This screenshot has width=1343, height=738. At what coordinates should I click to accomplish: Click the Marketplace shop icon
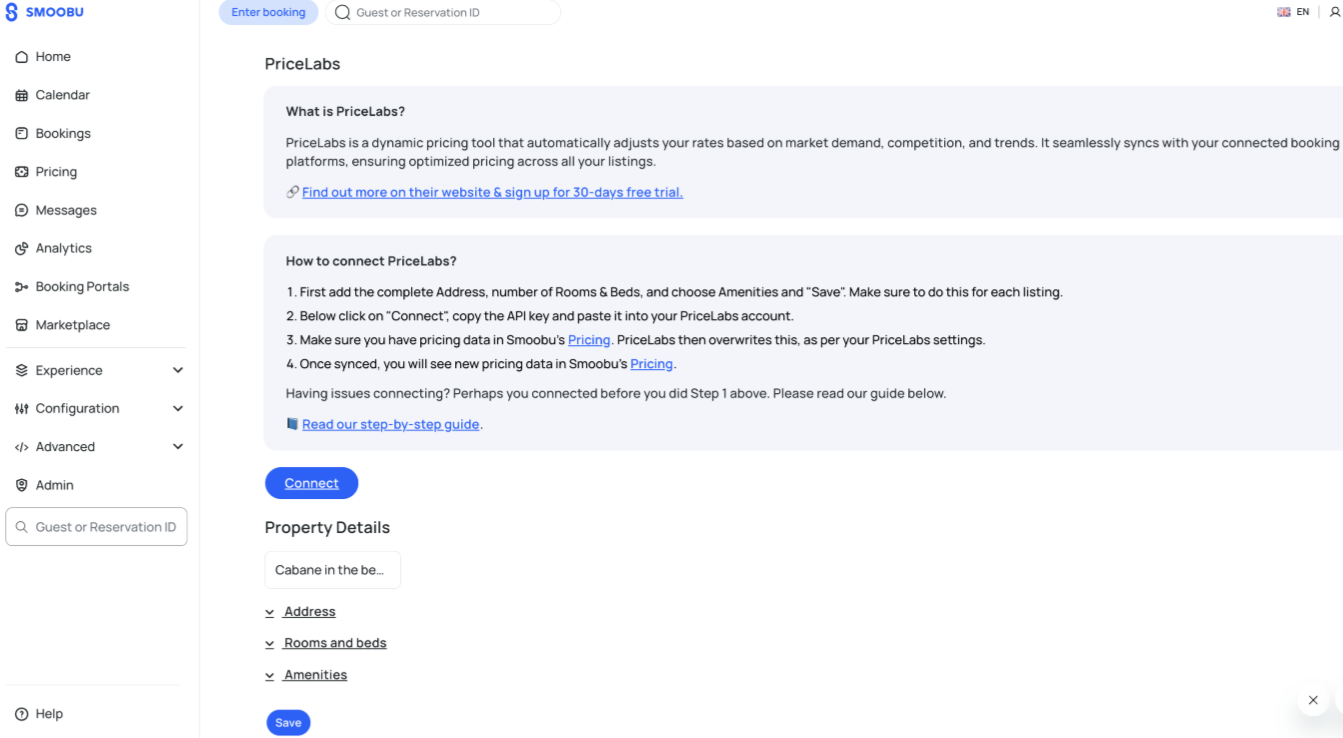(21, 325)
